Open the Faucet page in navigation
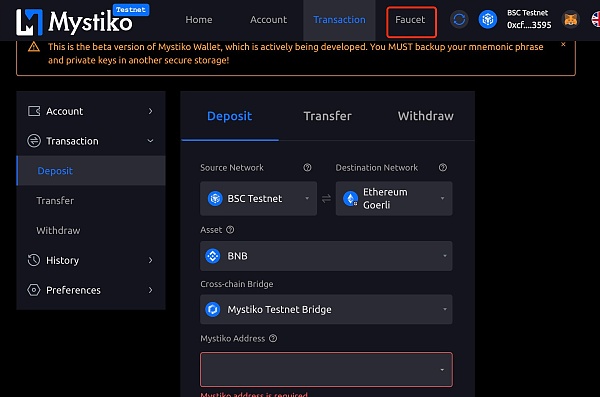The image size is (600, 397). [x=411, y=21]
